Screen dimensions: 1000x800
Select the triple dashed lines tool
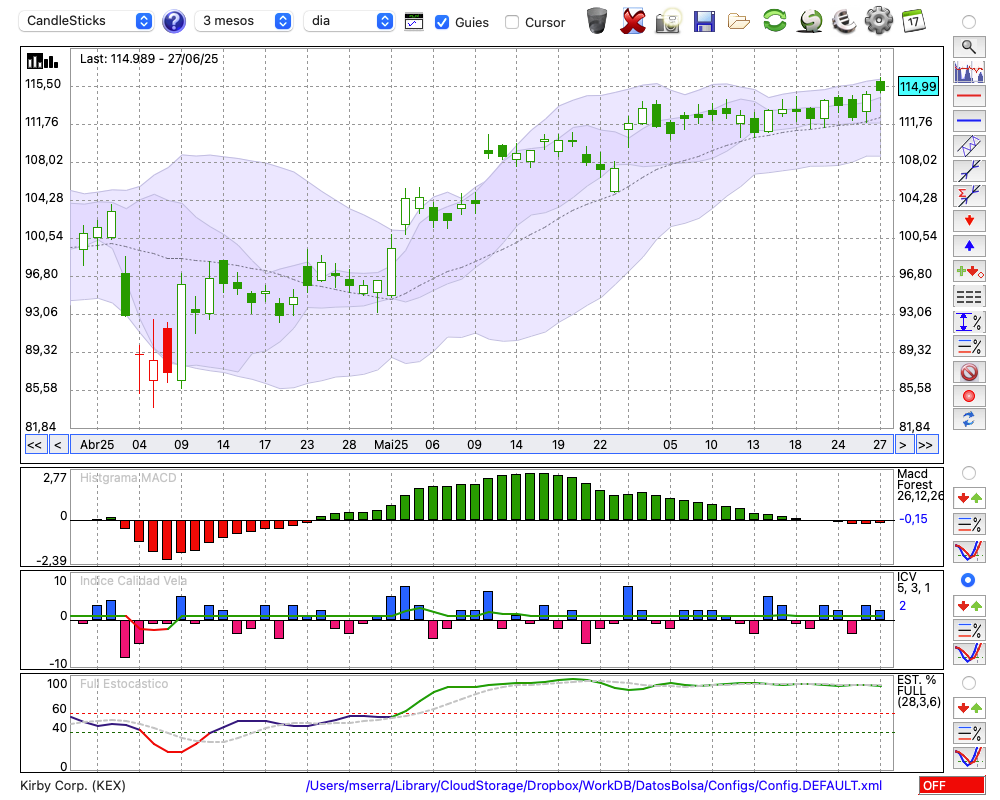pyautogui.click(x=969, y=297)
